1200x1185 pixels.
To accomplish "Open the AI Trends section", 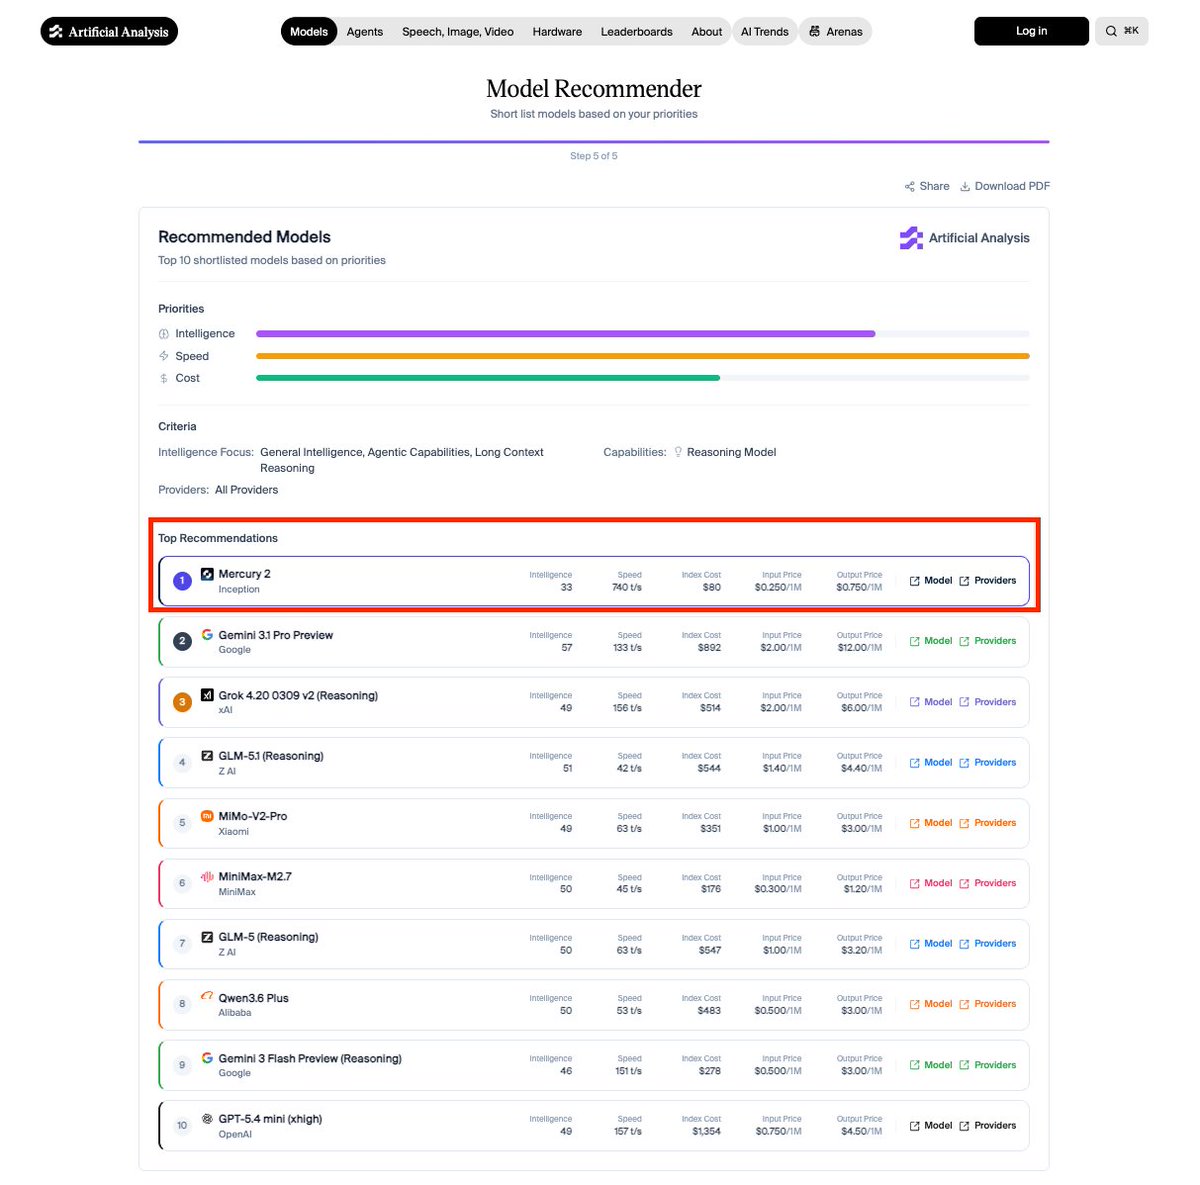I will pyautogui.click(x=764, y=32).
